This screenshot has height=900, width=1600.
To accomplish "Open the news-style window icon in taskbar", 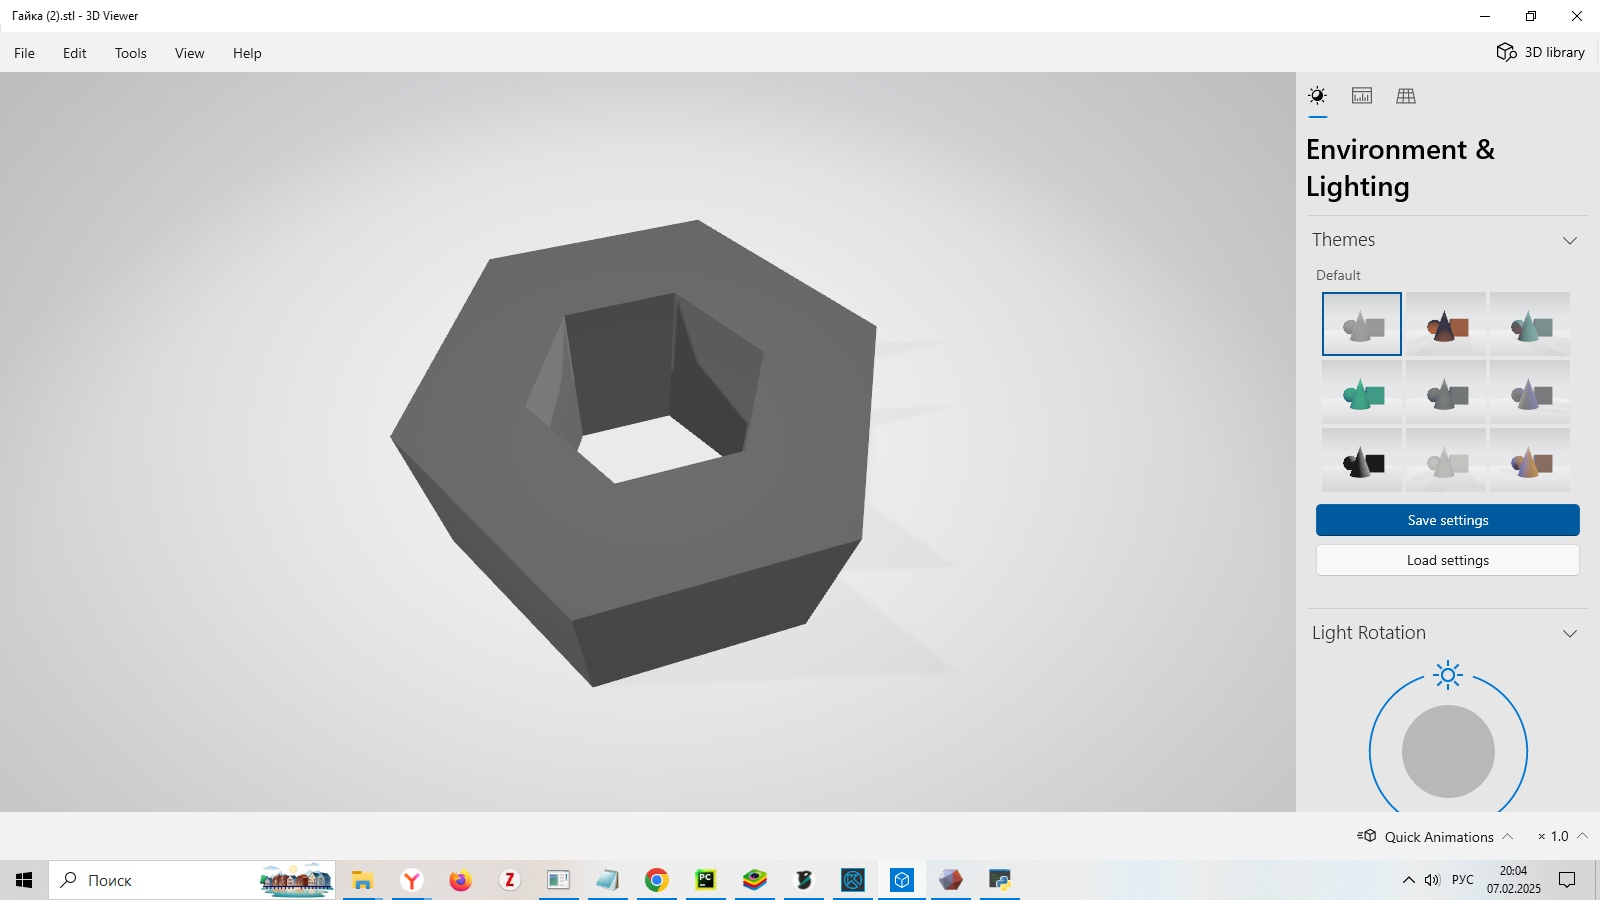I will 558,880.
